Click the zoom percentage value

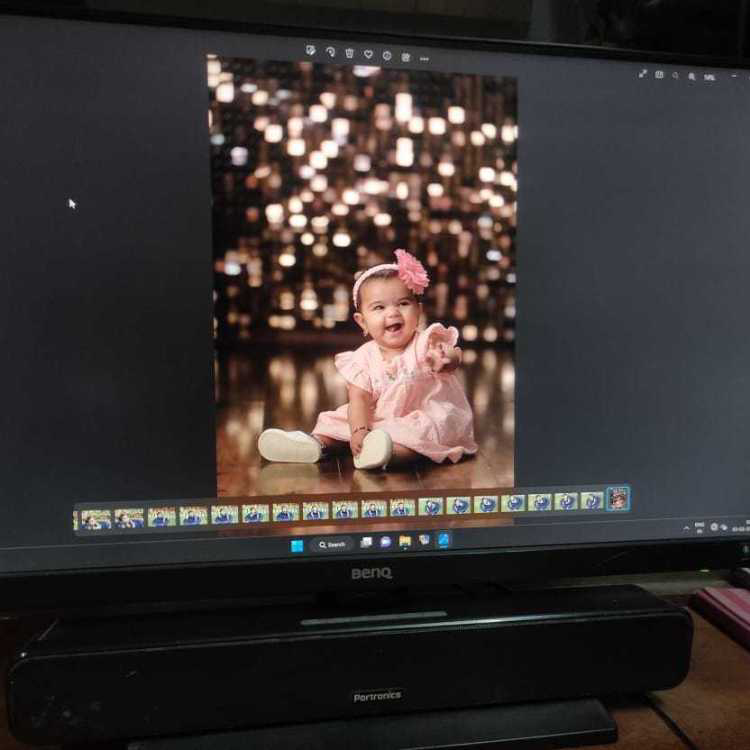pos(710,77)
